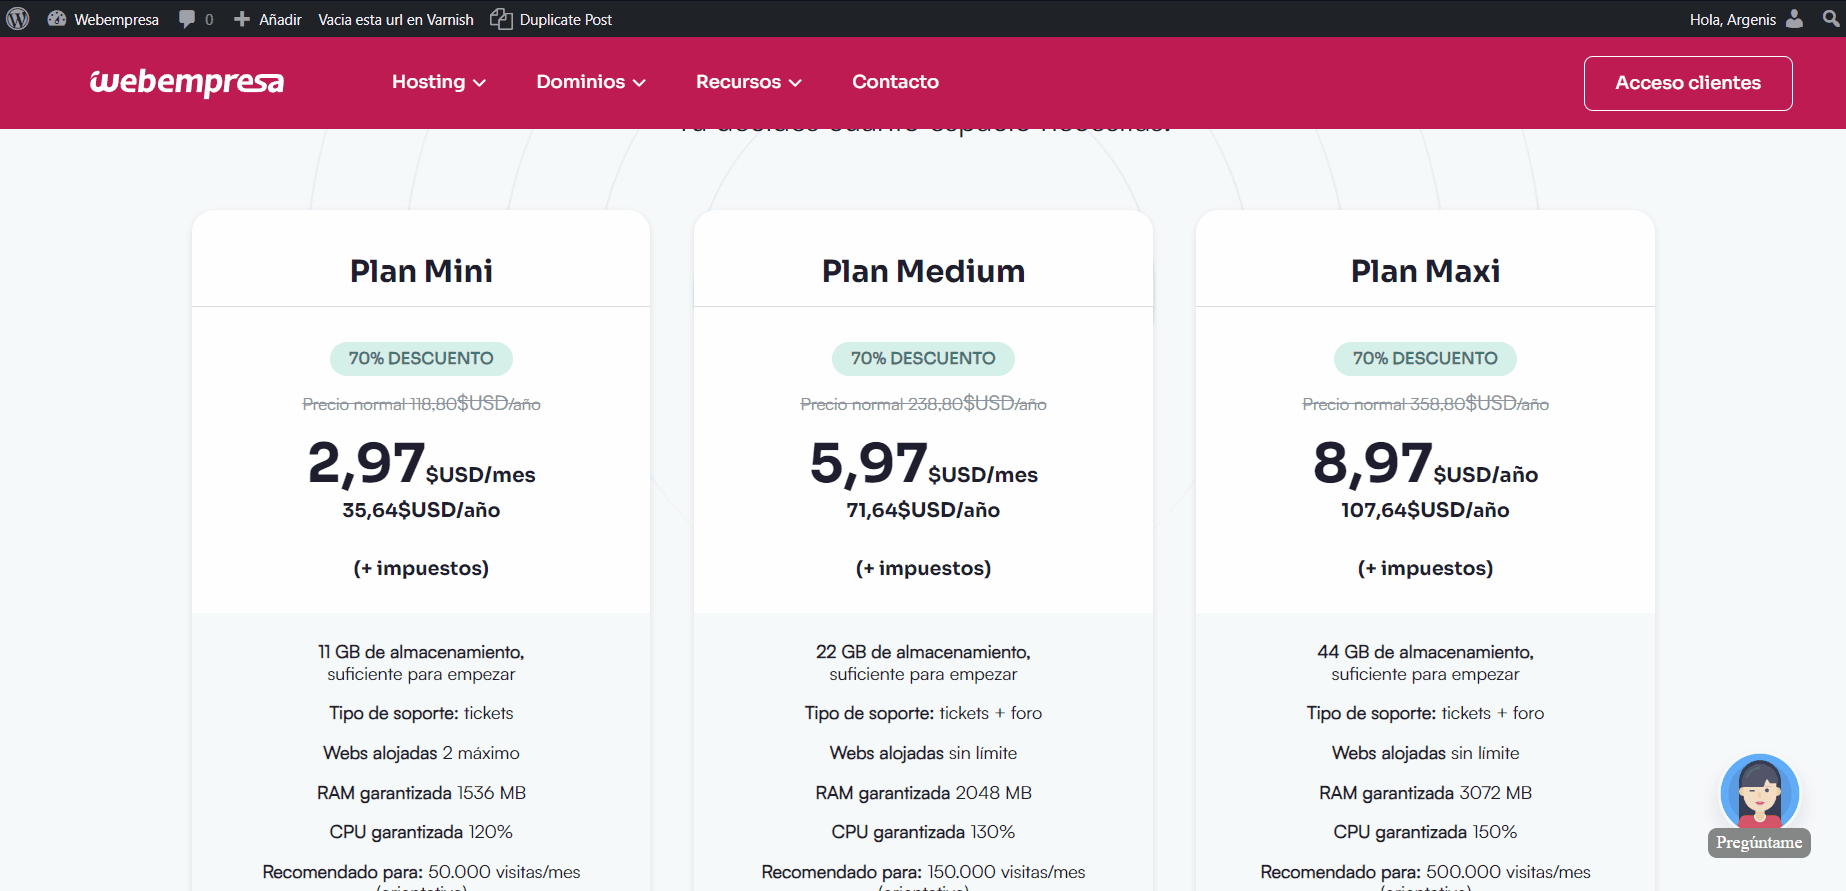Image resolution: width=1846 pixels, height=891 pixels.
Task: Click the Acceso clientes button
Action: point(1687,83)
